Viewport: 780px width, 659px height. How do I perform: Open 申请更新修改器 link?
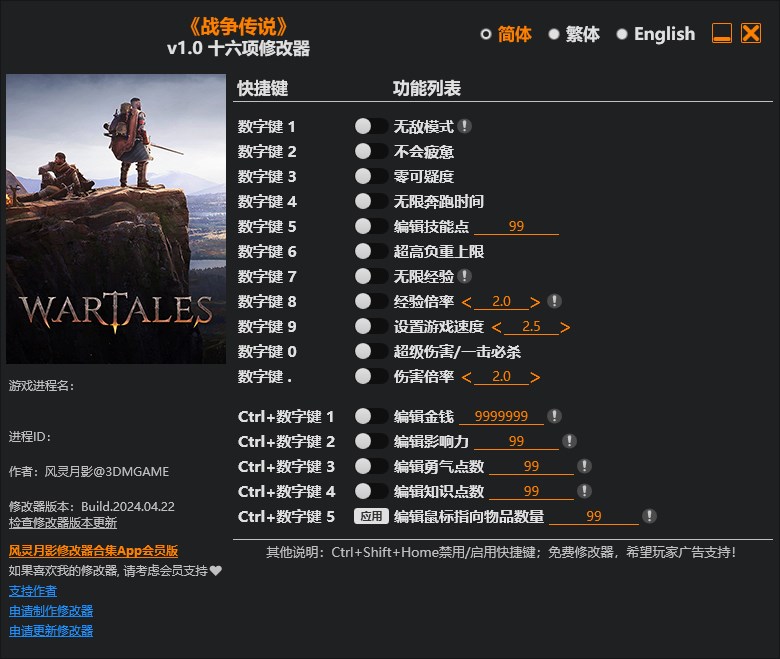pos(51,631)
